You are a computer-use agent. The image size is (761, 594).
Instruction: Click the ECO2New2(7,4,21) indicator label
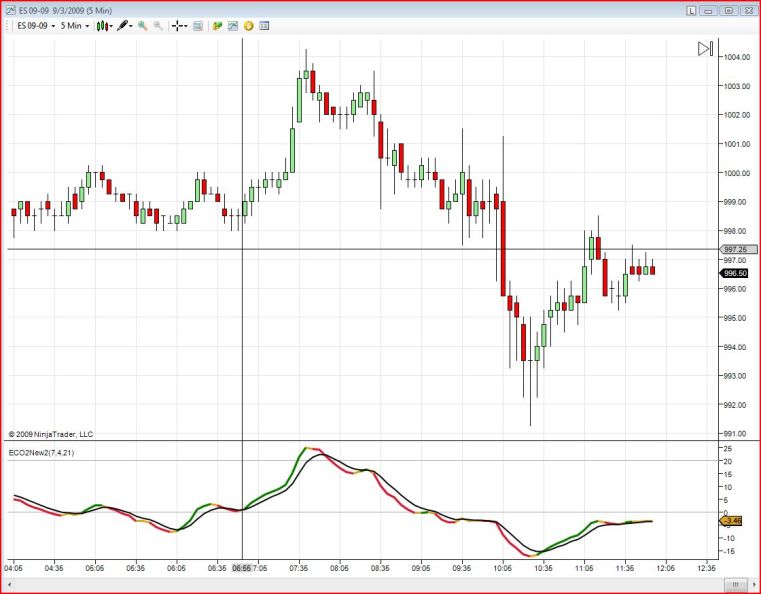(41, 453)
